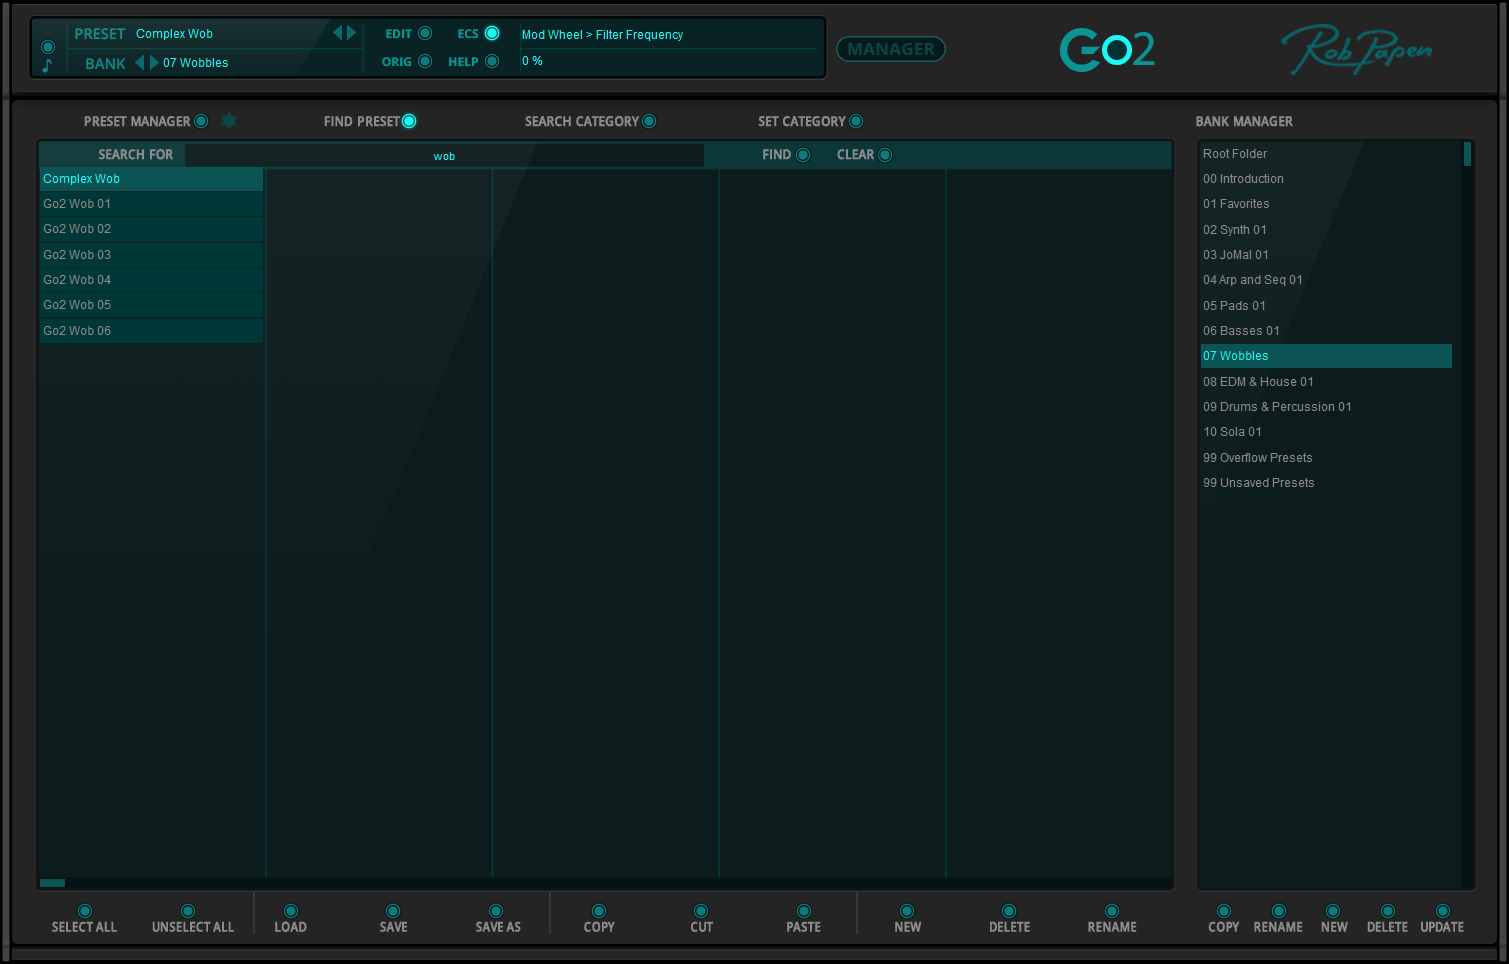Select the 99 Unsaved Presets bank
Image resolution: width=1509 pixels, height=964 pixels.
click(1326, 483)
